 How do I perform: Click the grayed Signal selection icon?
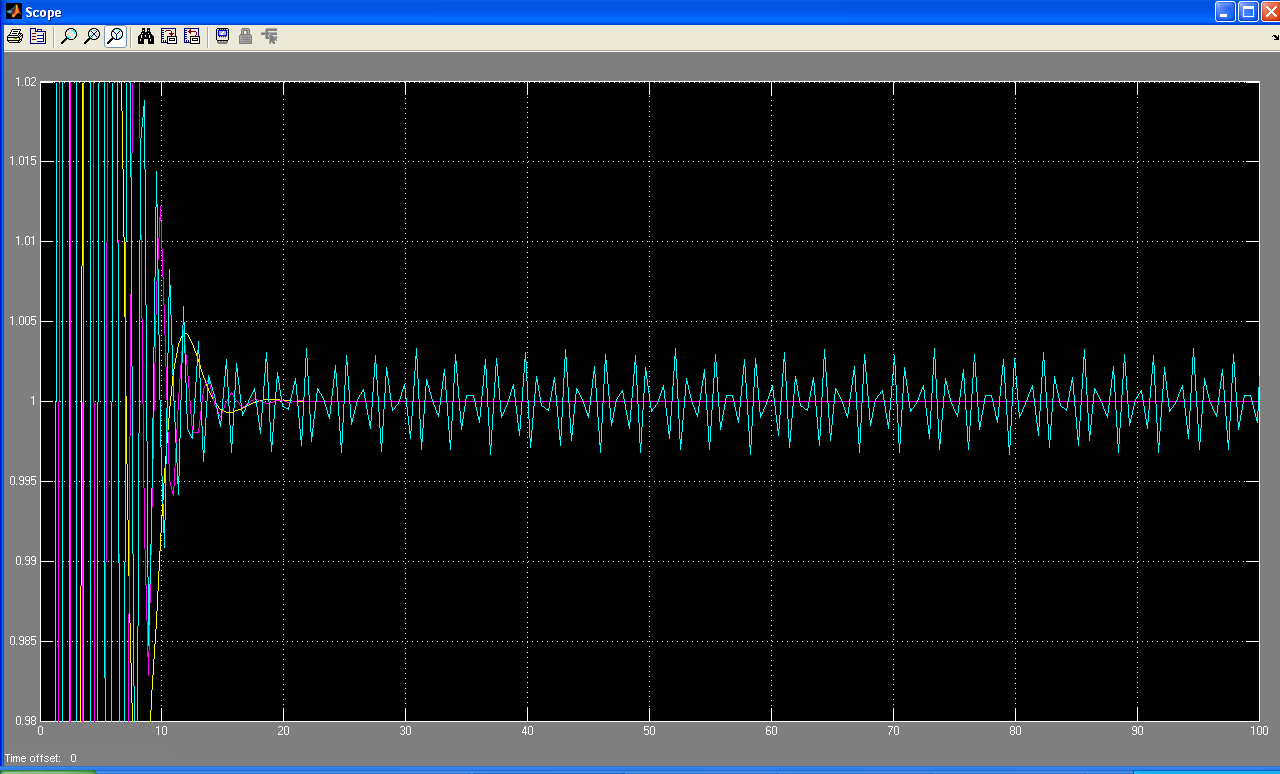tap(269, 37)
